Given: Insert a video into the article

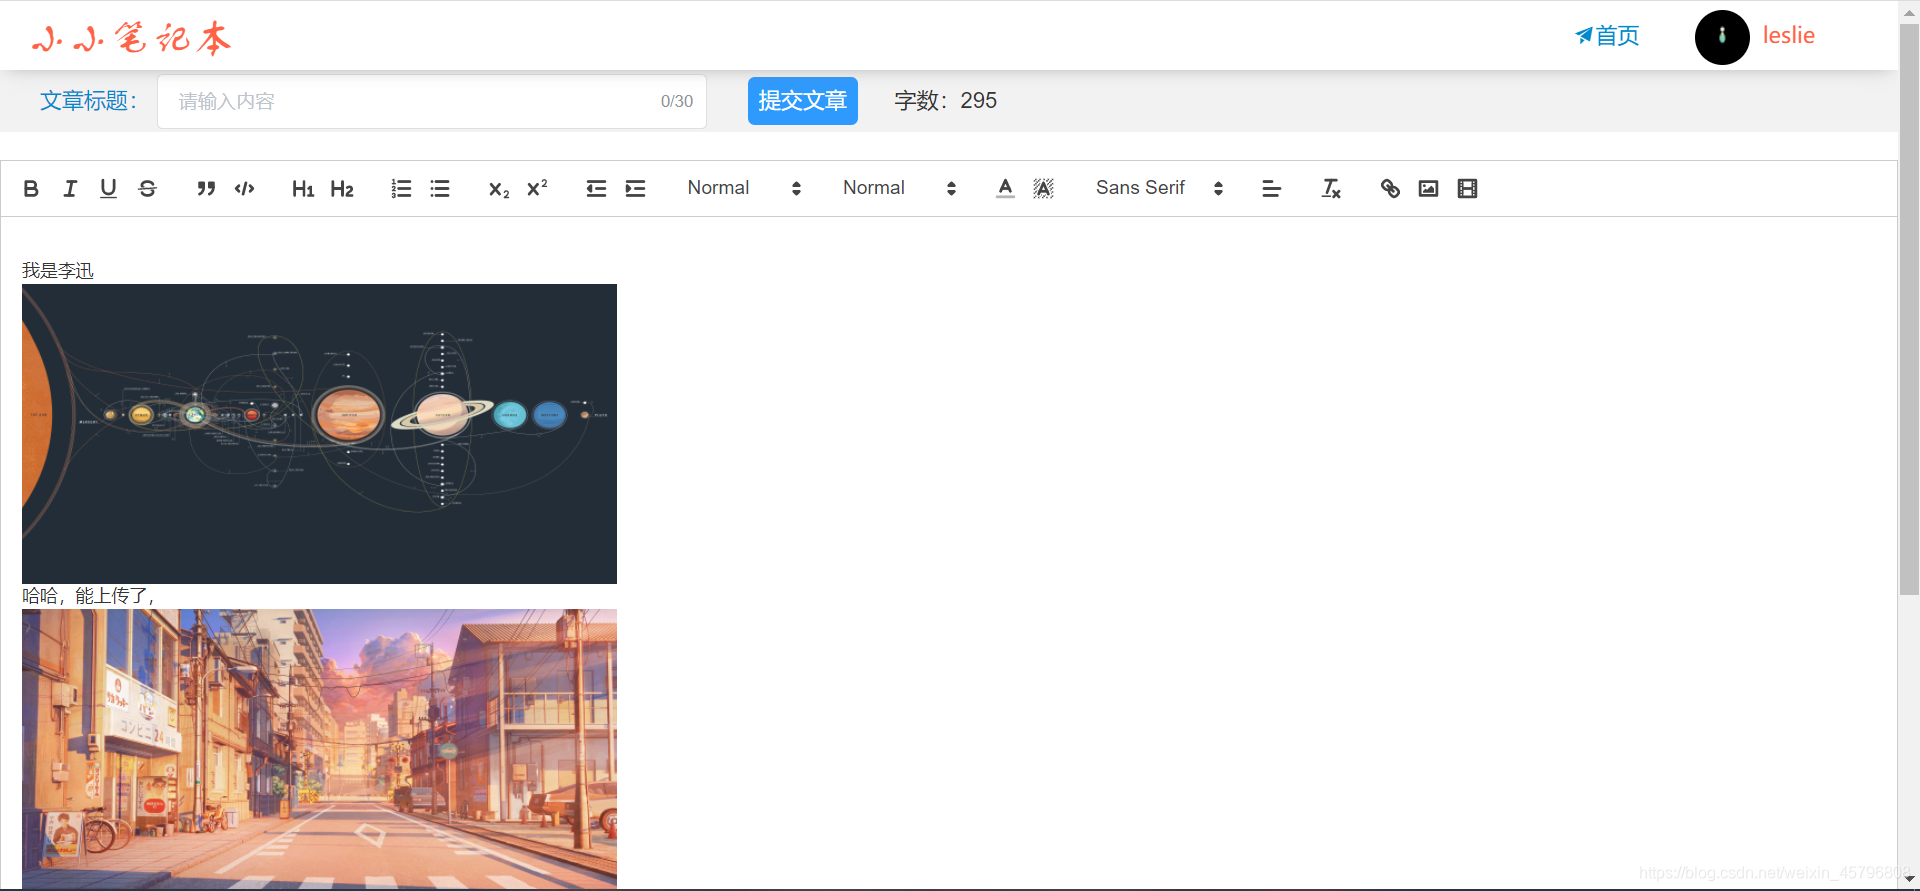Looking at the screenshot, I should [x=1467, y=188].
